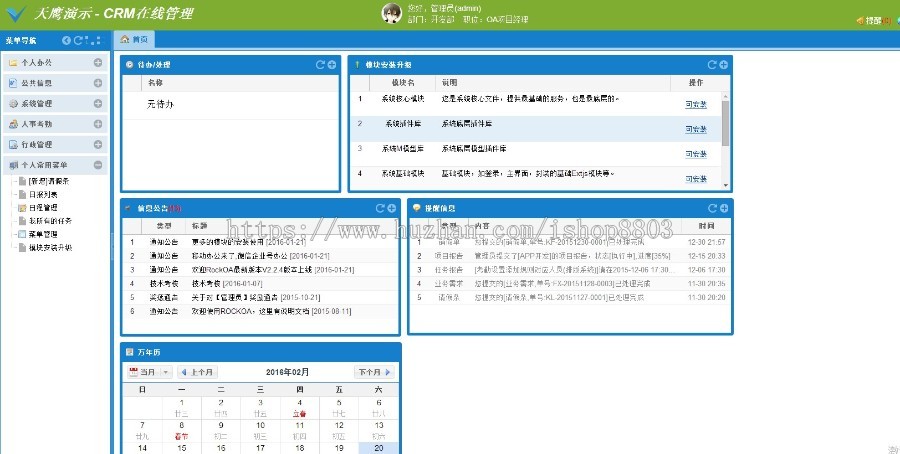Click the 行政管理 icon in sidebar
The height and width of the screenshot is (454, 900).
[13, 145]
